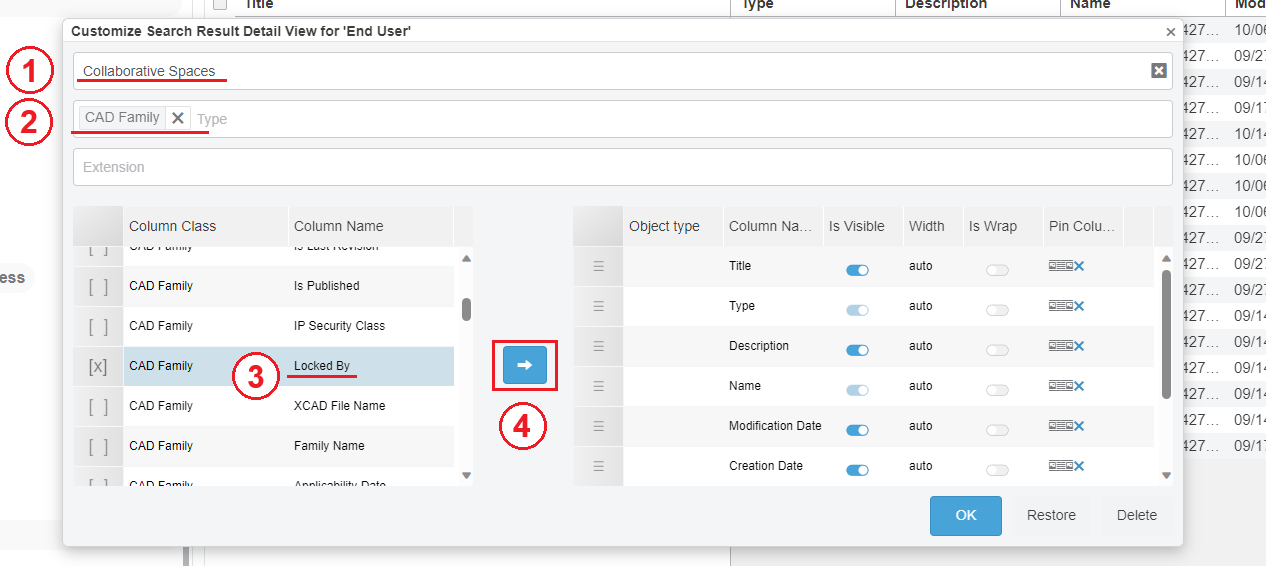The width and height of the screenshot is (1266, 566).
Task: Click the pin column icon for Modification Date
Action: (x=1060, y=426)
